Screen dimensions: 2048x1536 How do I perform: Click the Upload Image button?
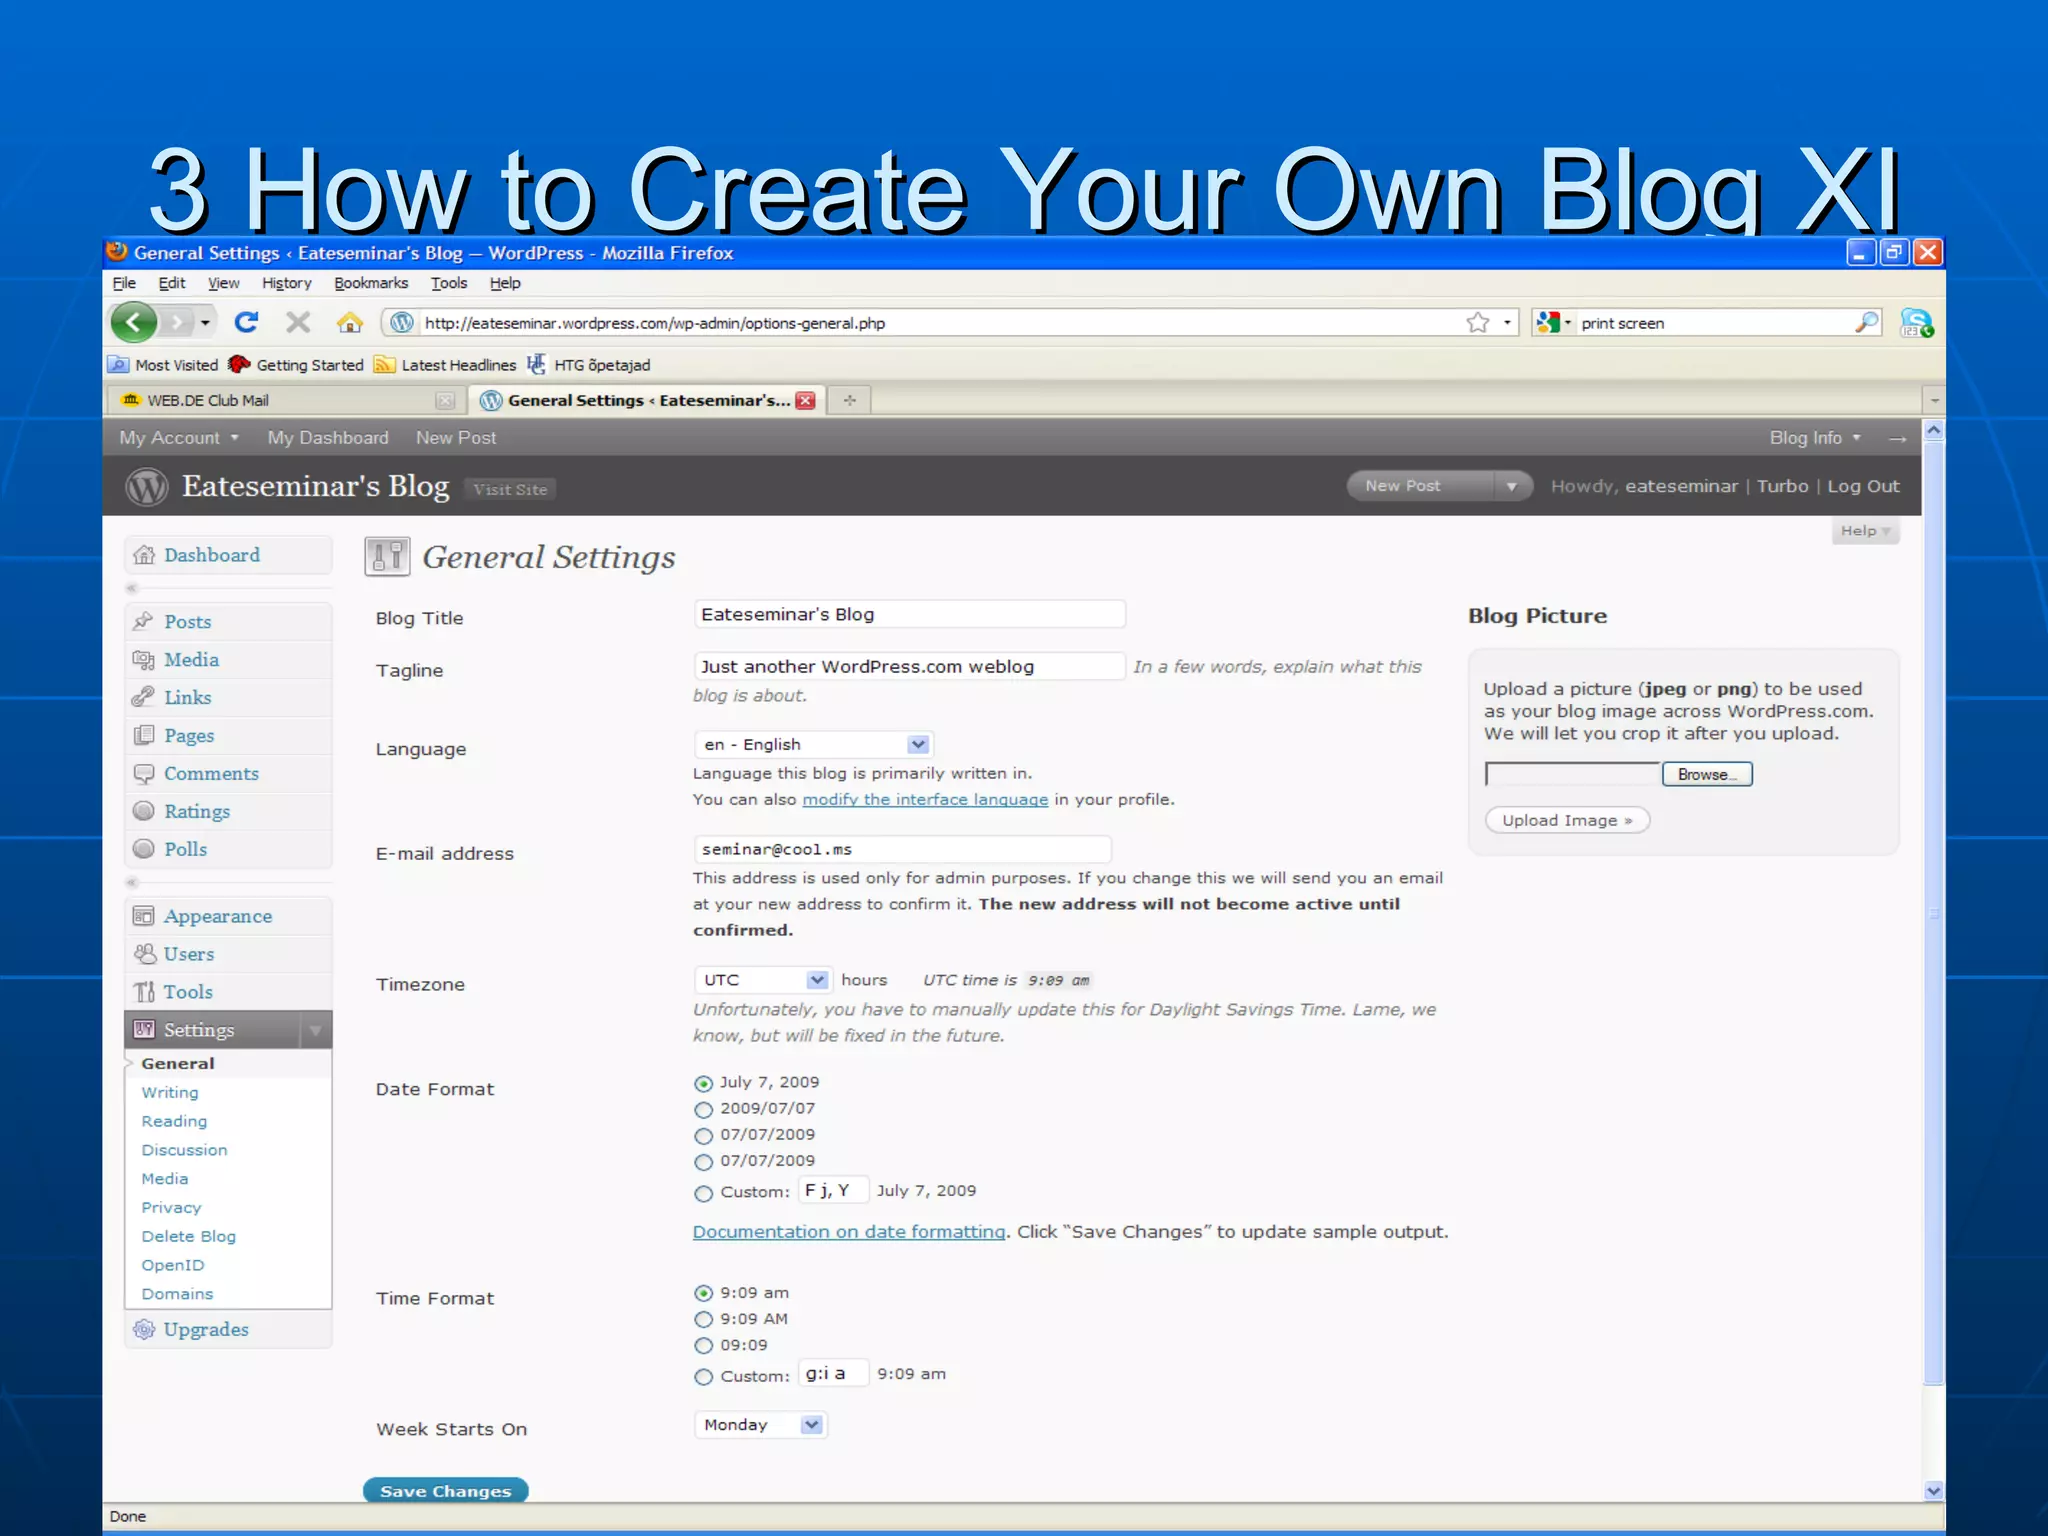point(1567,820)
